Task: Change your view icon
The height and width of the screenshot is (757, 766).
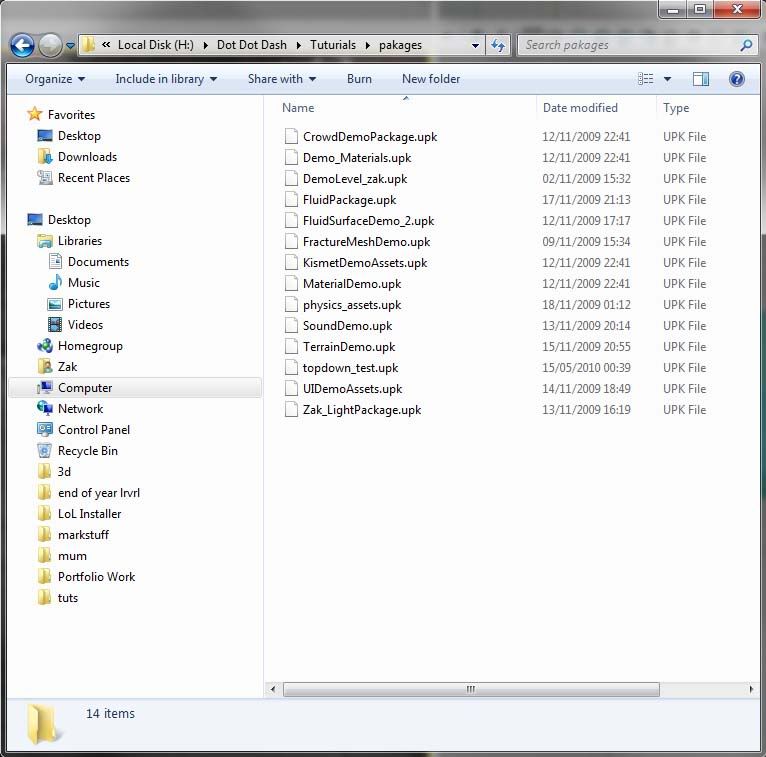Action: 645,79
